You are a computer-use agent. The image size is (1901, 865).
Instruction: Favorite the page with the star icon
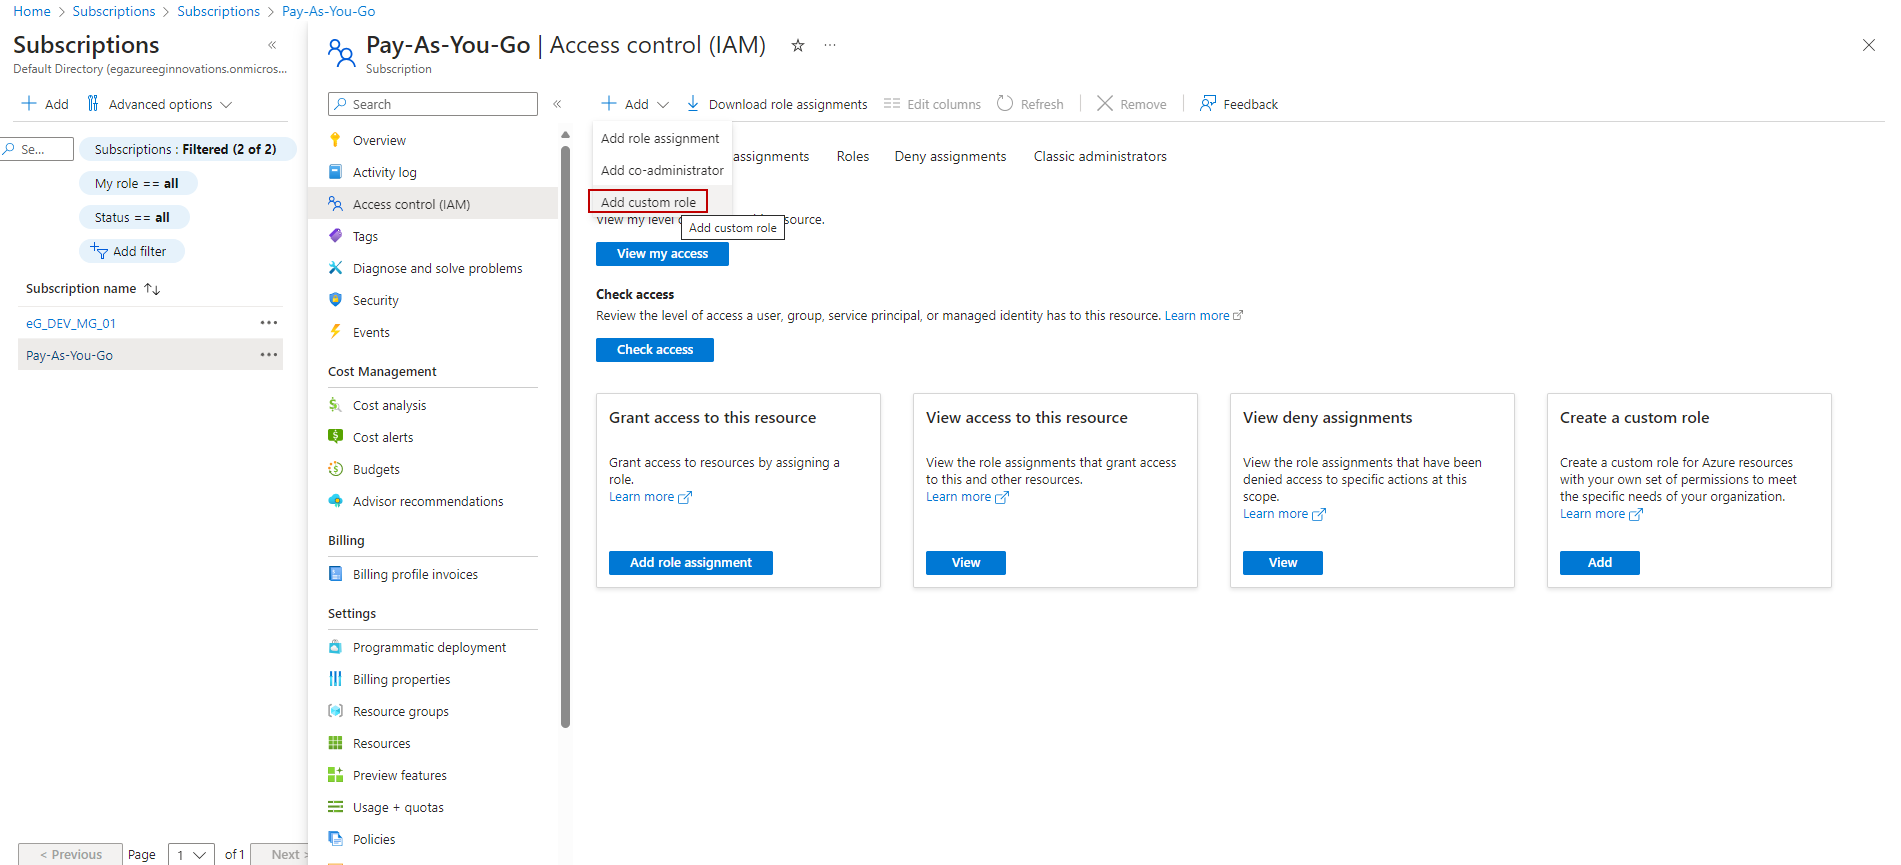tap(798, 45)
